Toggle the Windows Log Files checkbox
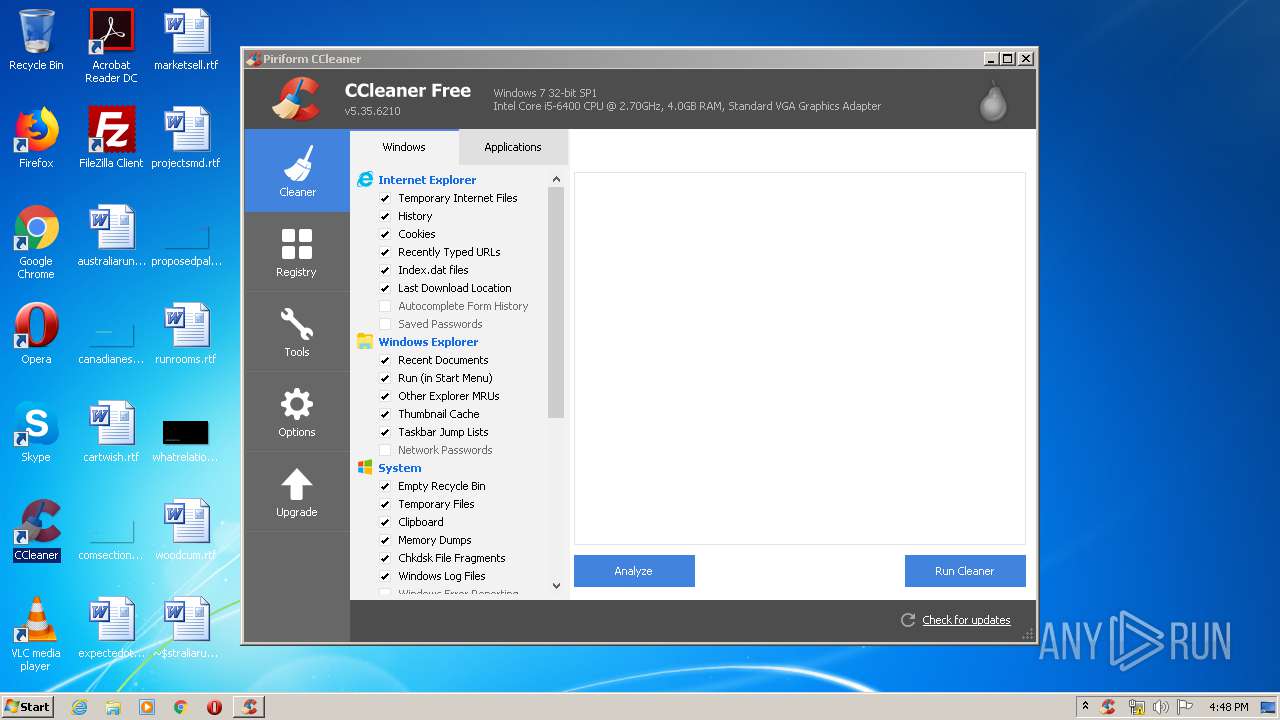 pos(385,576)
